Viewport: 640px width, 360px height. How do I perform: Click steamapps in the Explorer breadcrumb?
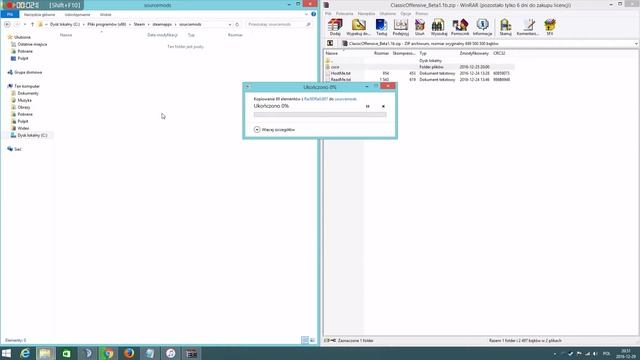point(162,24)
